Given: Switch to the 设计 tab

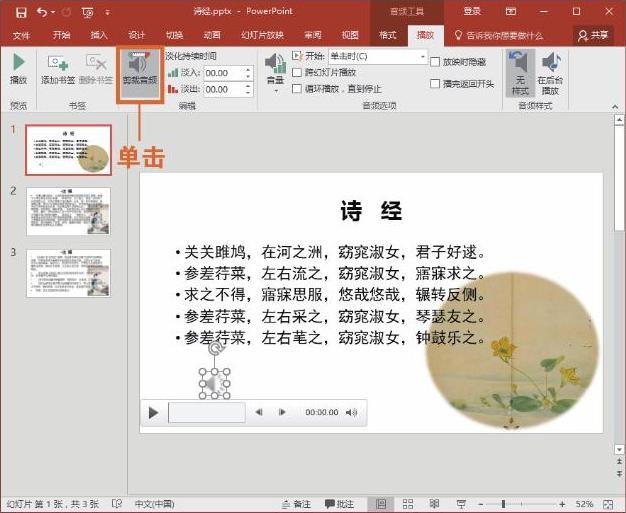Looking at the screenshot, I should point(137,35).
